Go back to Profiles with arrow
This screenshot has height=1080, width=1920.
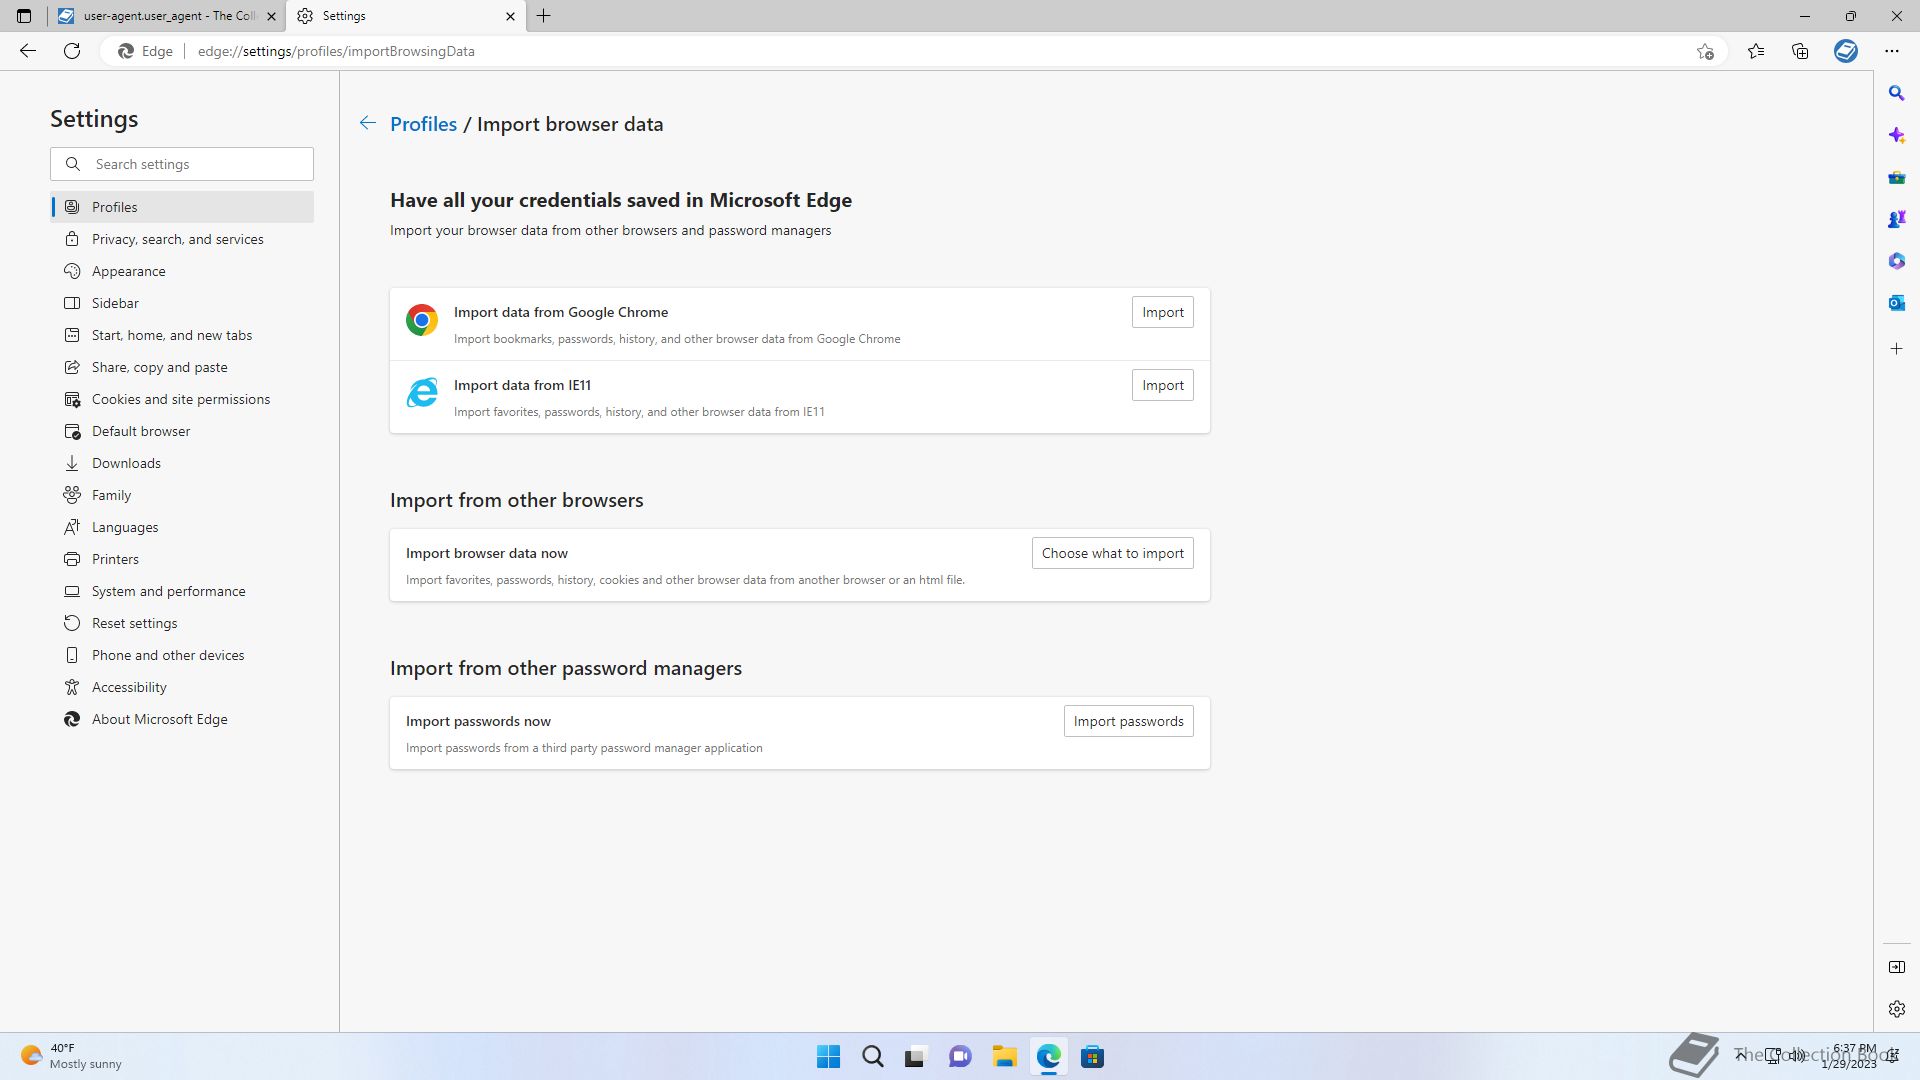(x=368, y=123)
